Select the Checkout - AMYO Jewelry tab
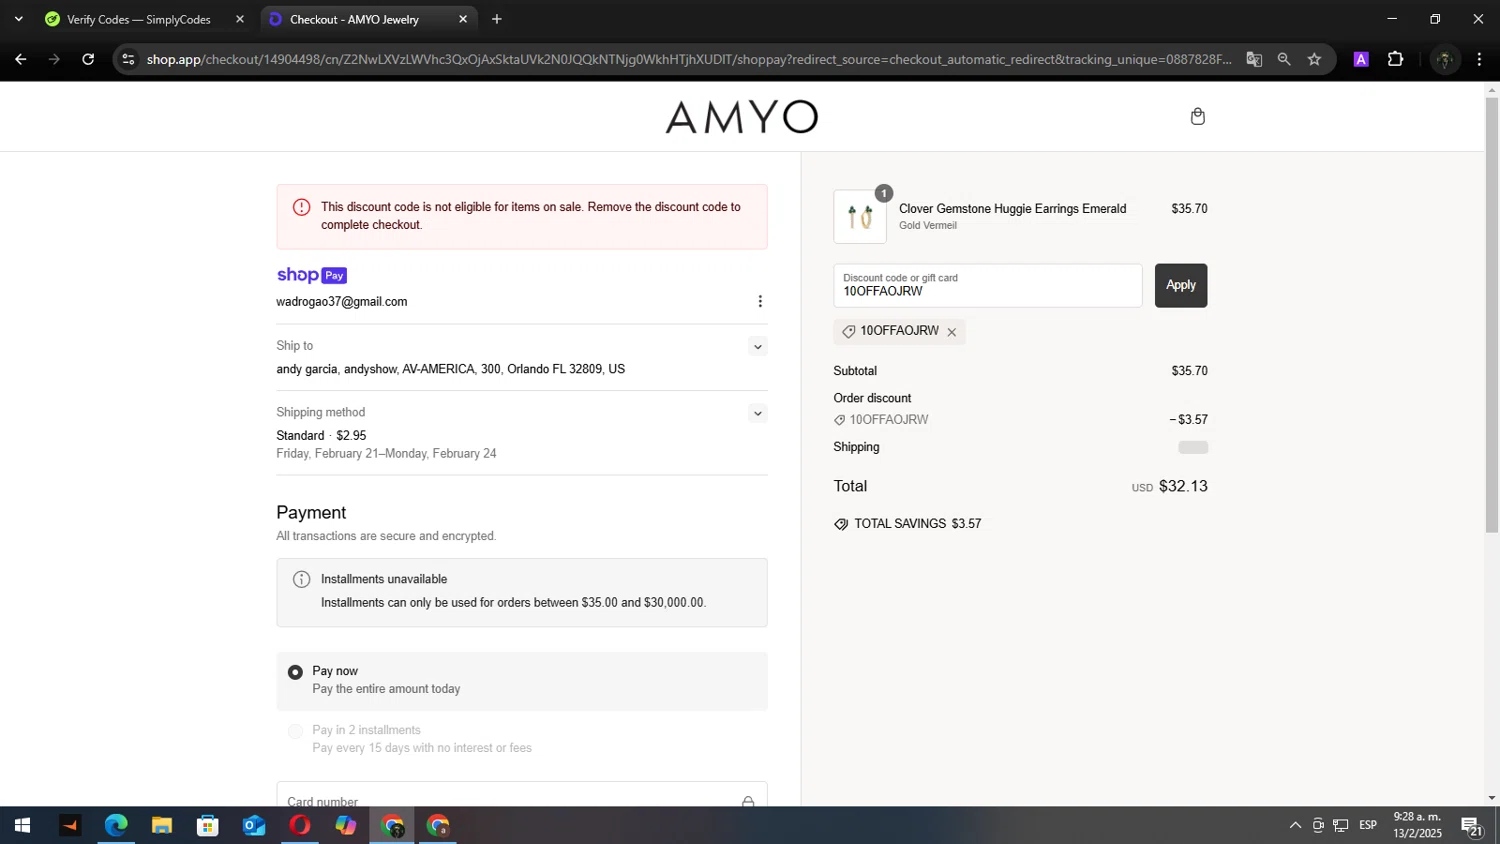The width and height of the screenshot is (1500, 844). (356, 19)
